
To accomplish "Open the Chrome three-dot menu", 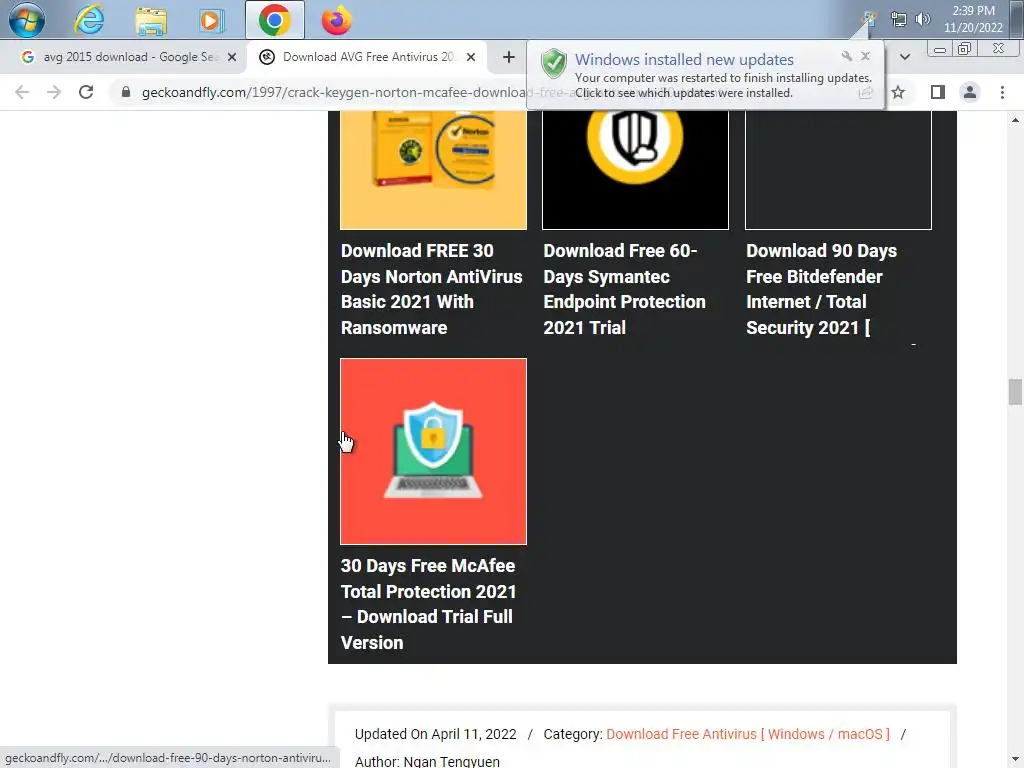I will click(x=1002, y=92).
